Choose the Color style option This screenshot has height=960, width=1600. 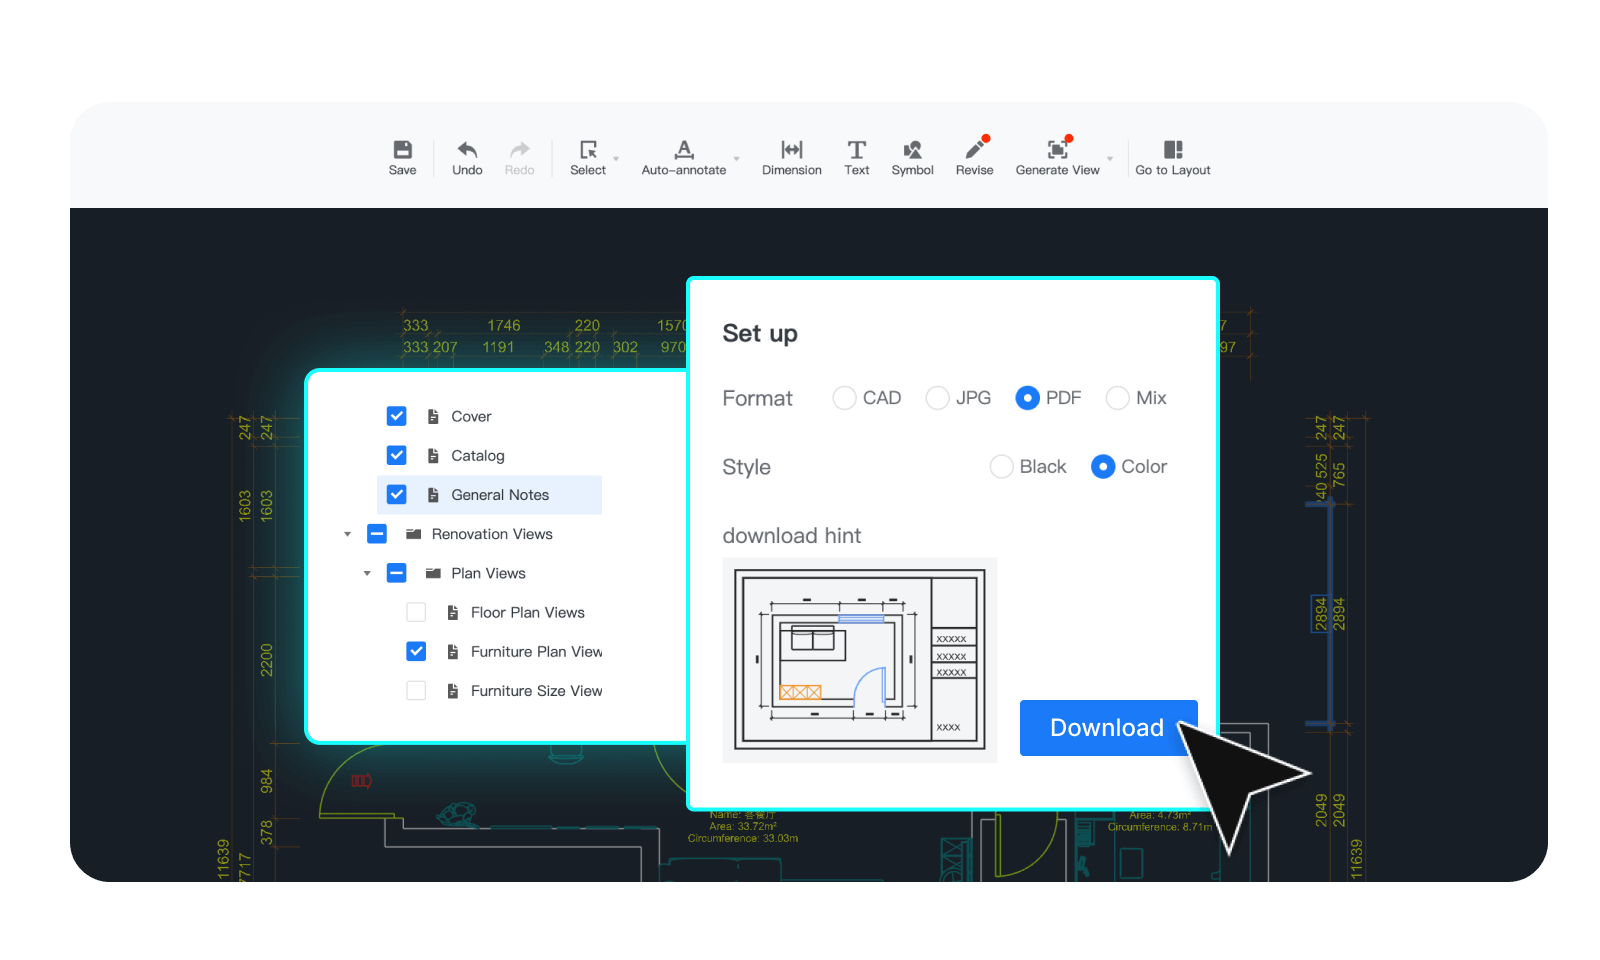click(1103, 467)
